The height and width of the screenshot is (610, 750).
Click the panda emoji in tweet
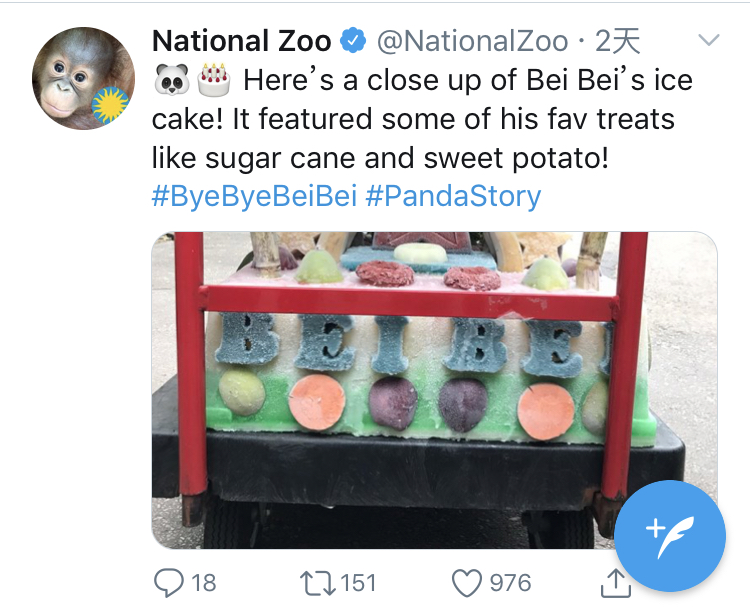(171, 79)
